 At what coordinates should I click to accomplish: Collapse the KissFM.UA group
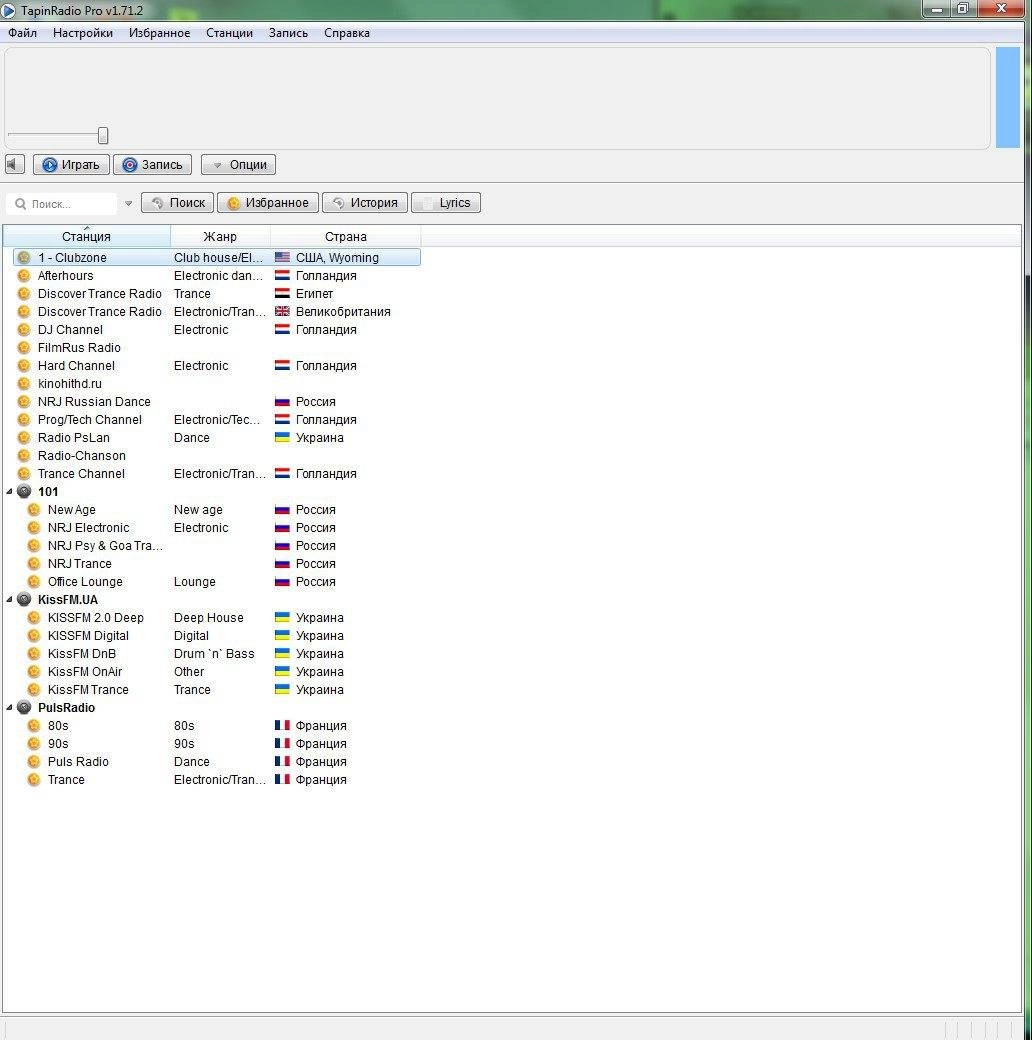click(x=9, y=600)
